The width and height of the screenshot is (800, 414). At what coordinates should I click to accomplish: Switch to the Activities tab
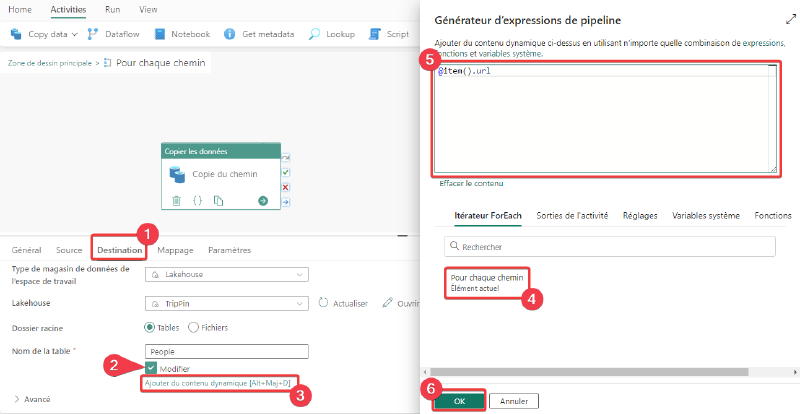68,9
